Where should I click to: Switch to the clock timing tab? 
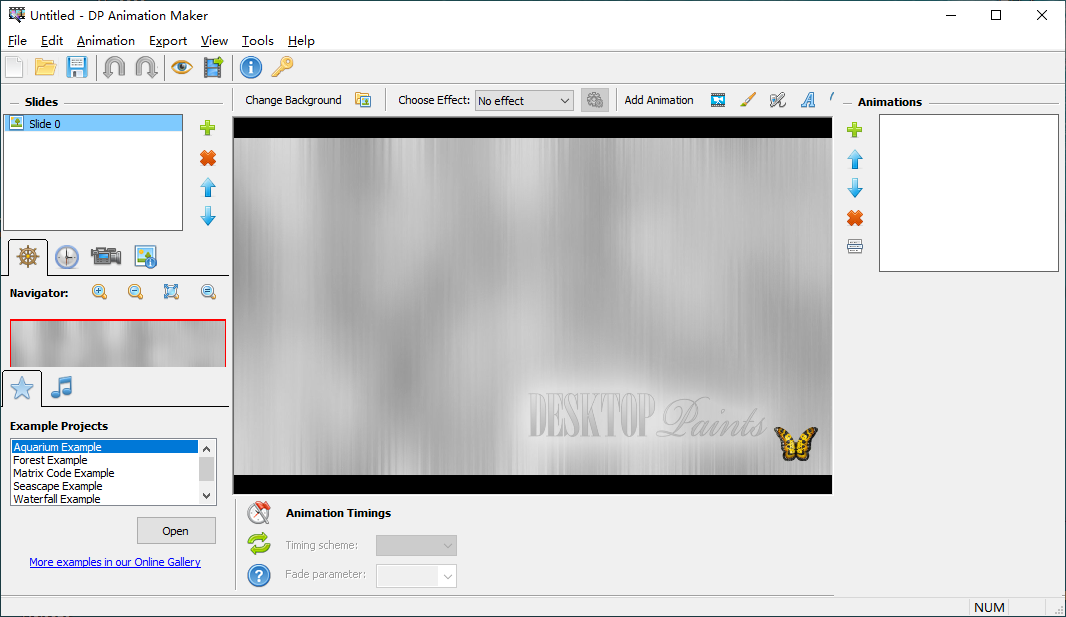click(x=66, y=257)
